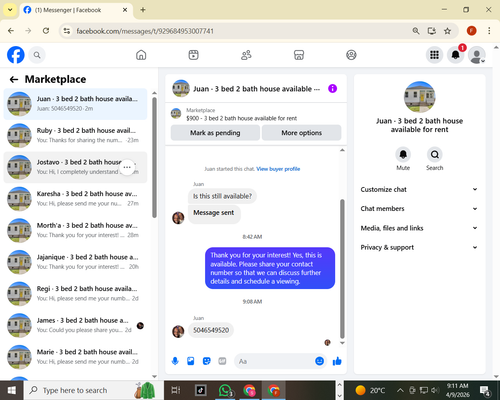The height and width of the screenshot is (400, 500).
Task: Reload the page in Chrome
Action: (x=46, y=31)
